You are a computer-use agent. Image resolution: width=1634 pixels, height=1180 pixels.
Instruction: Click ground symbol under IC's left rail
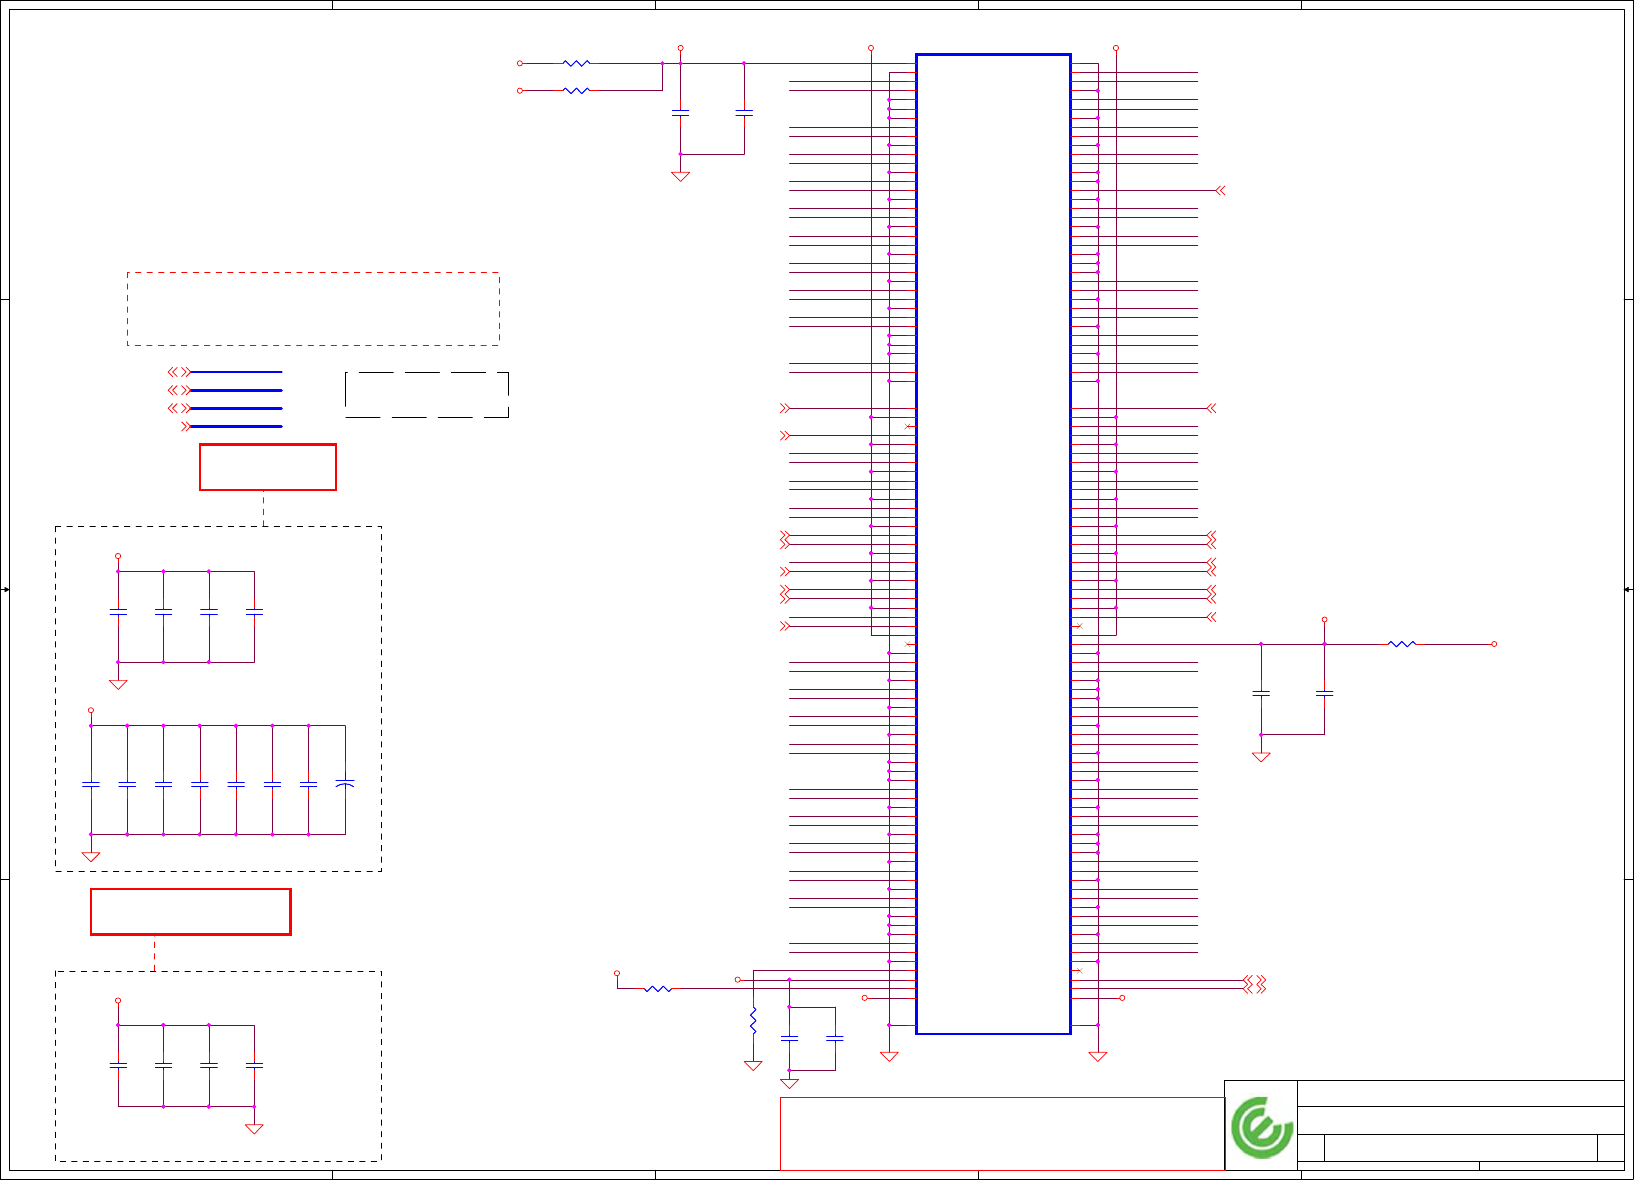point(889,1056)
